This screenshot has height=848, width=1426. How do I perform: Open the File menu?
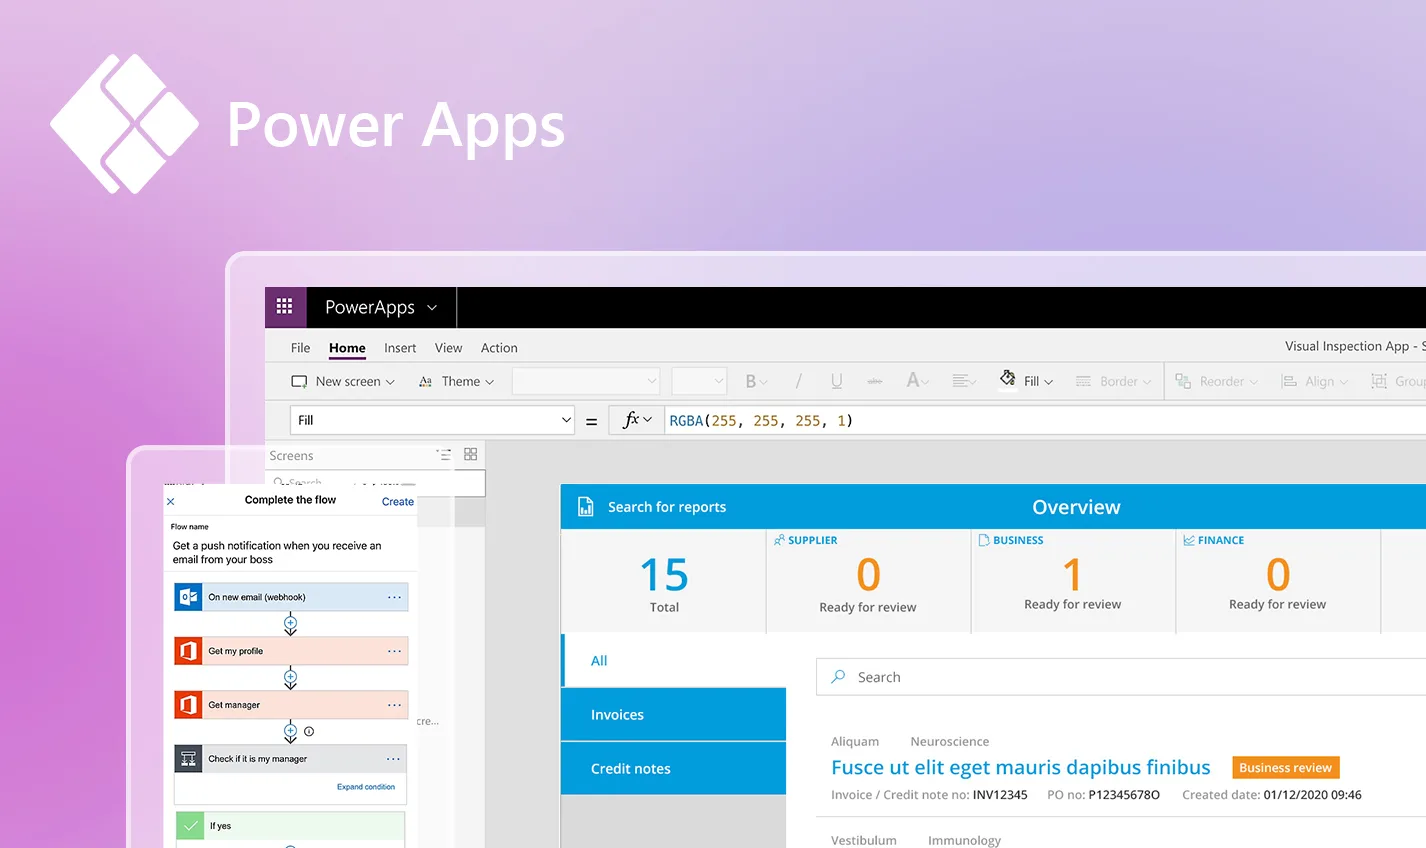[300, 348]
